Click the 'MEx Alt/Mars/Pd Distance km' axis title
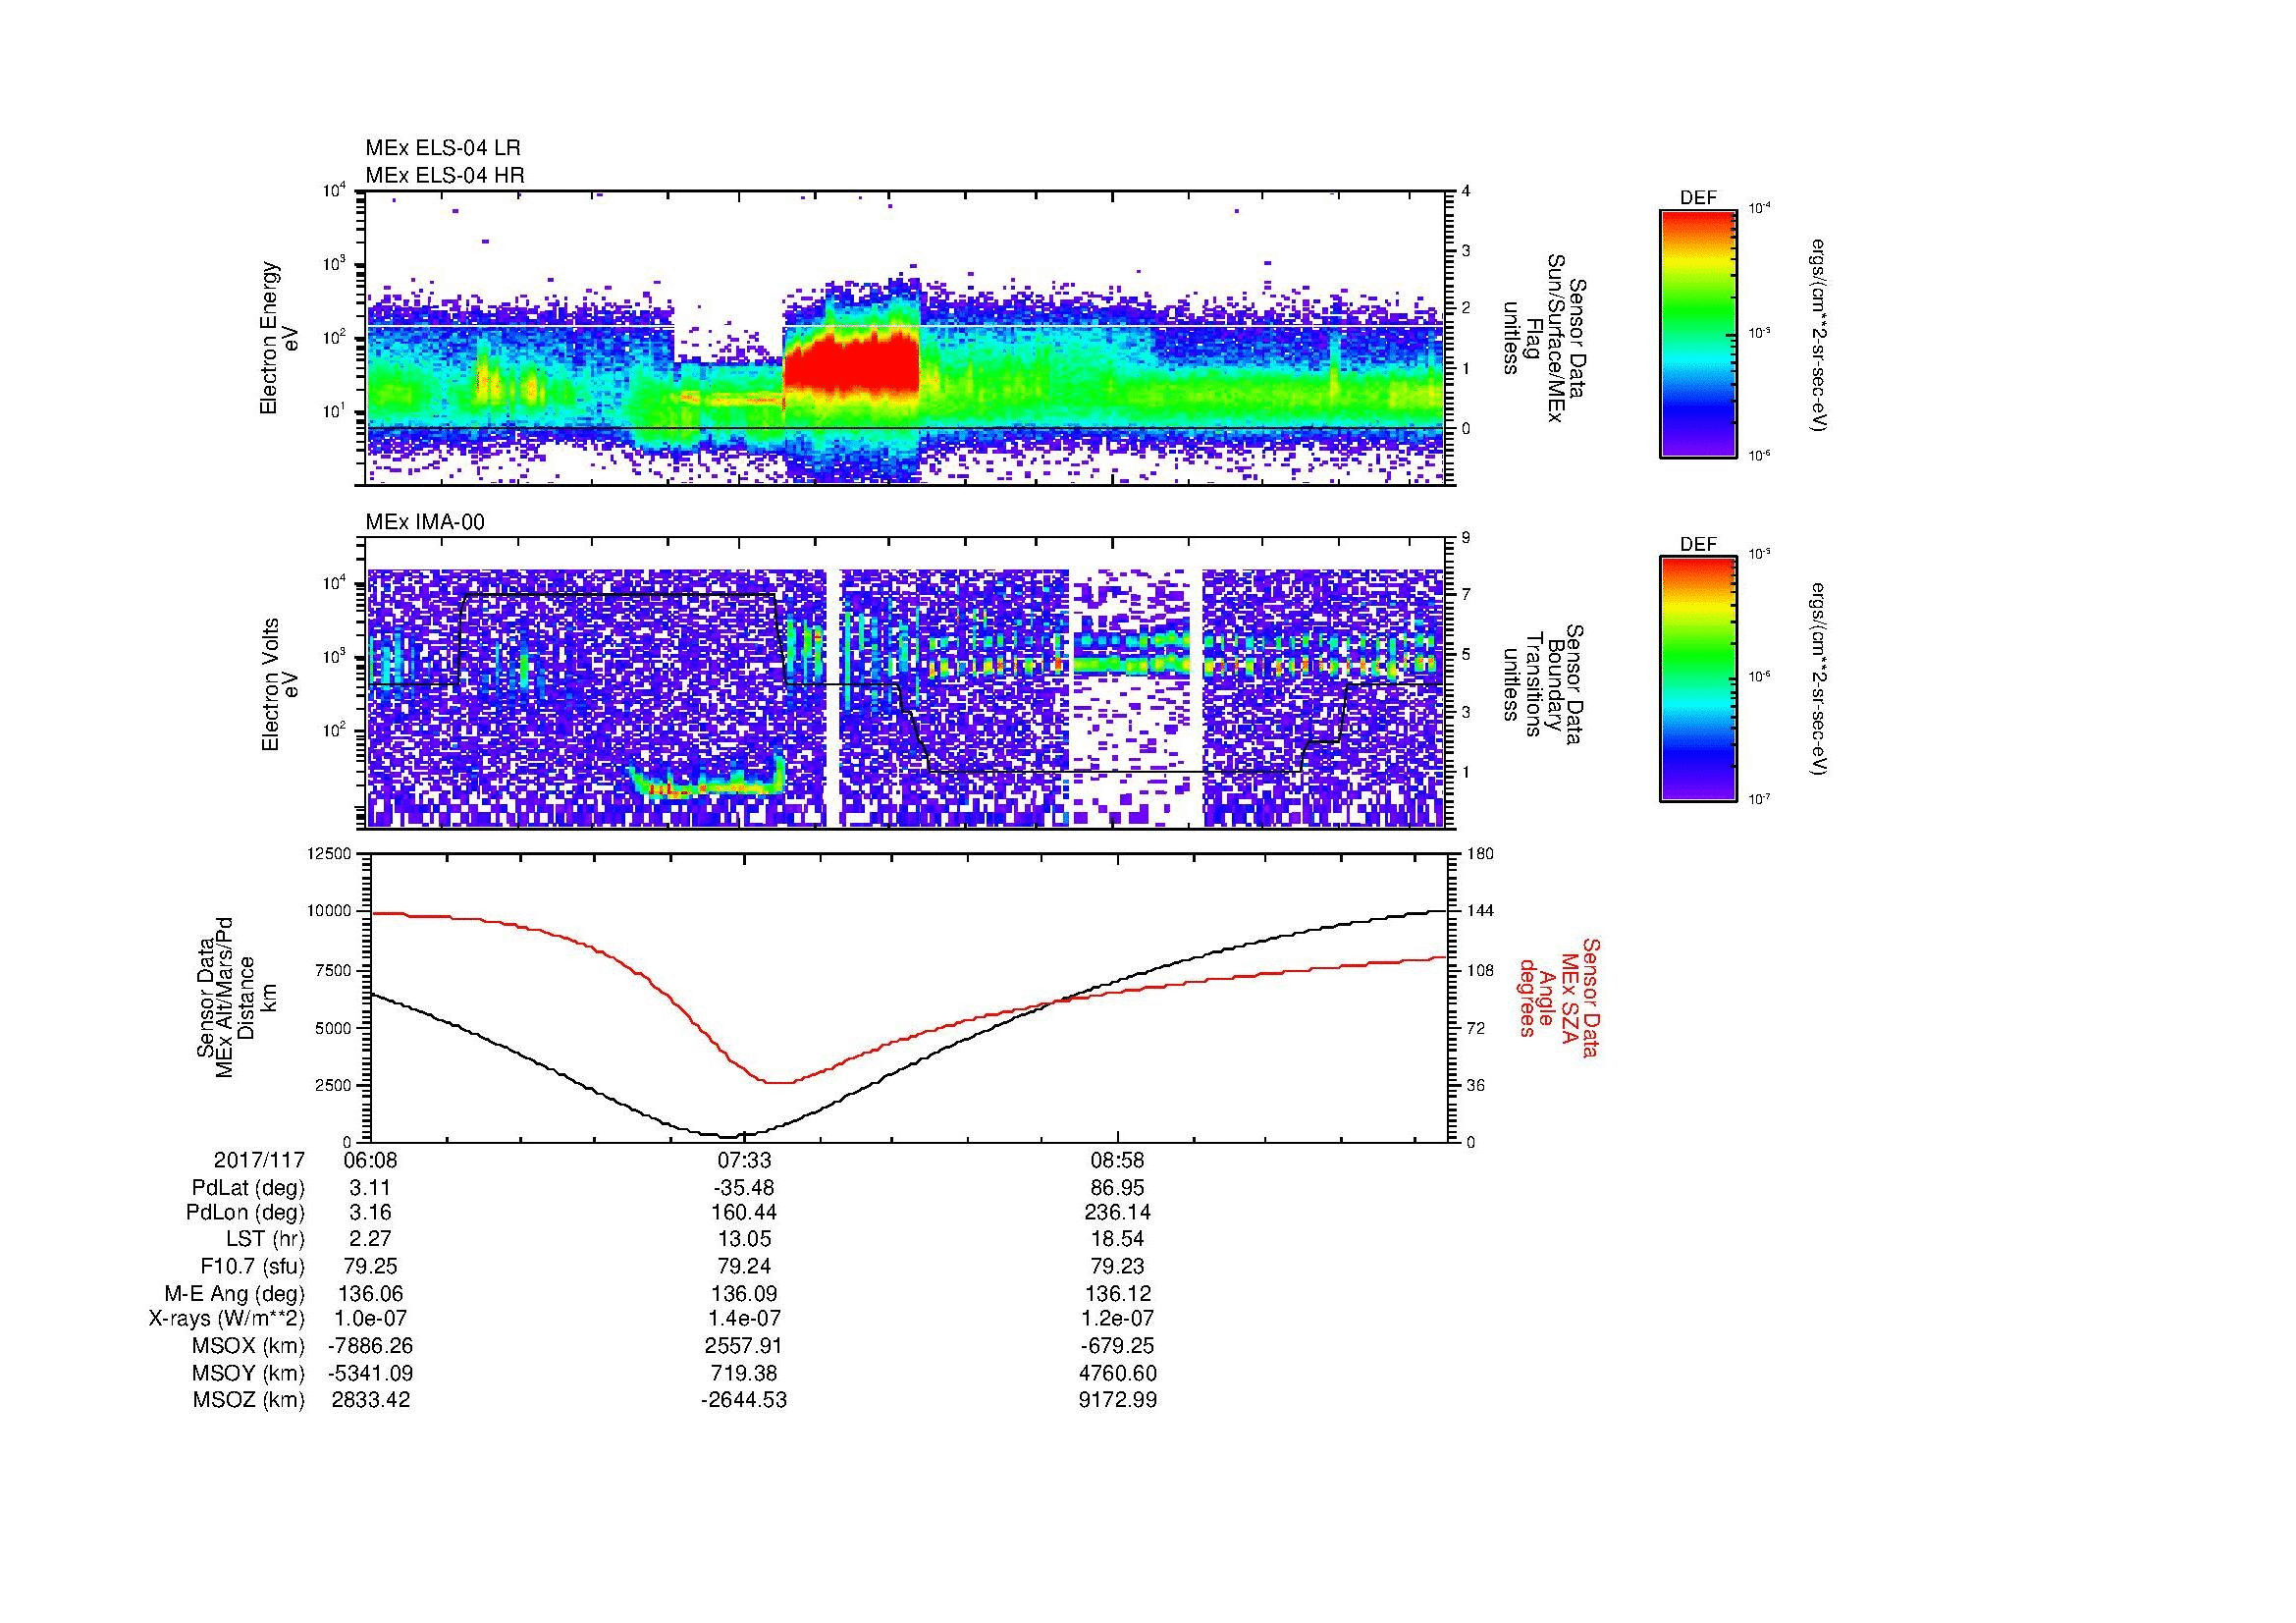This screenshot has width=2296, height=1623. [x=236, y=997]
